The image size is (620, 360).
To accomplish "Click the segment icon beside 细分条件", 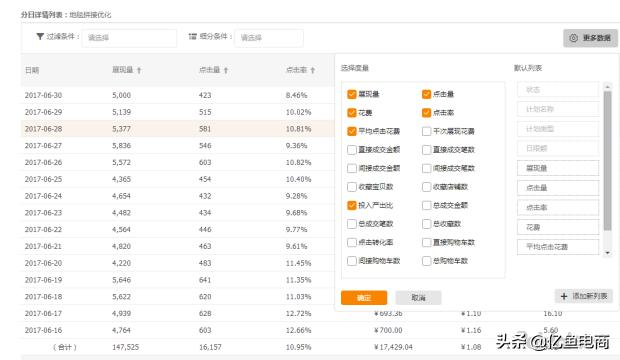I will 193,36.
